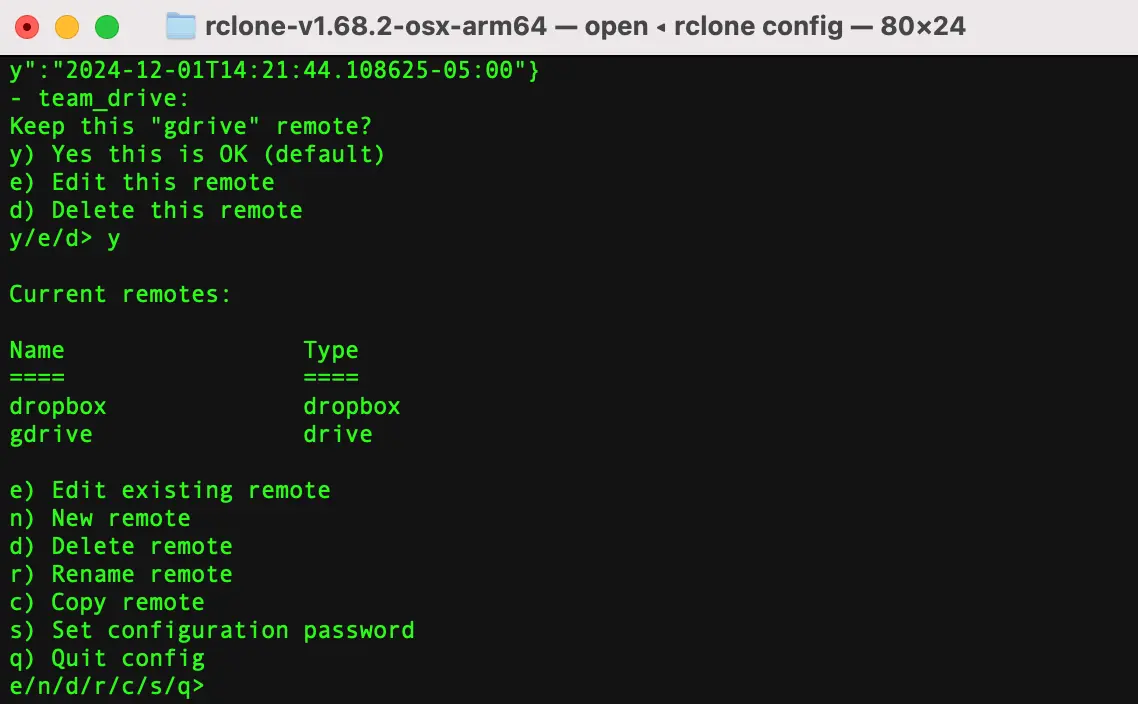Click the 'Edit existing remote' menu line

pos(170,491)
